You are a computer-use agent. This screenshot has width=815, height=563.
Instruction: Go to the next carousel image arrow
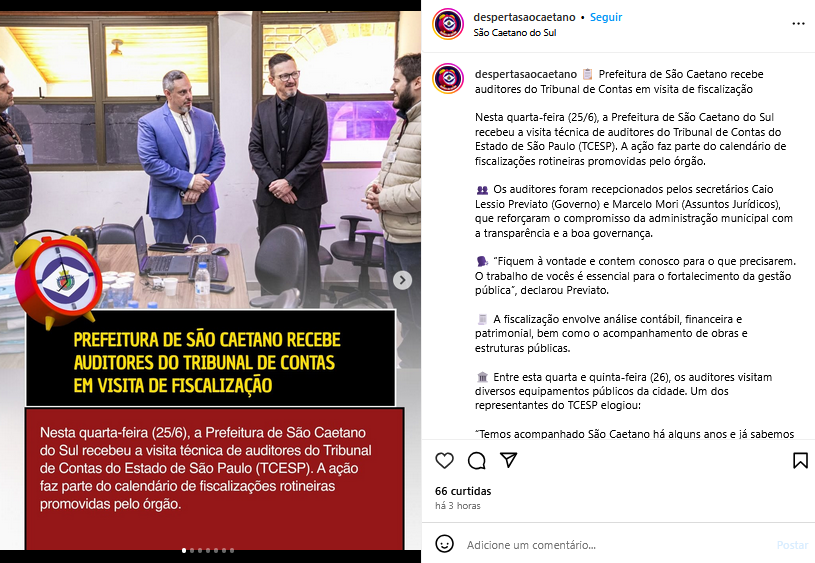pyautogui.click(x=402, y=280)
